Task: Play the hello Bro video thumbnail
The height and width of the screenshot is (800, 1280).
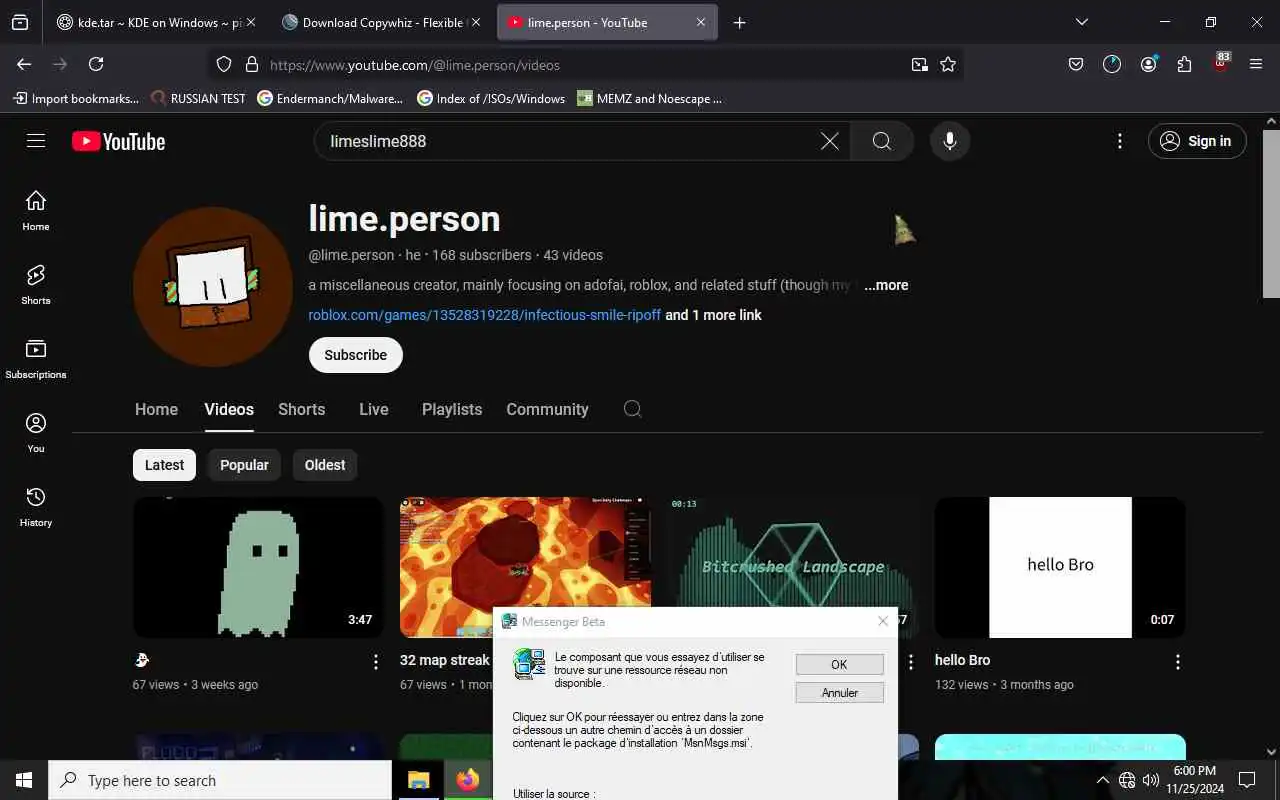Action: [1060, 567]
